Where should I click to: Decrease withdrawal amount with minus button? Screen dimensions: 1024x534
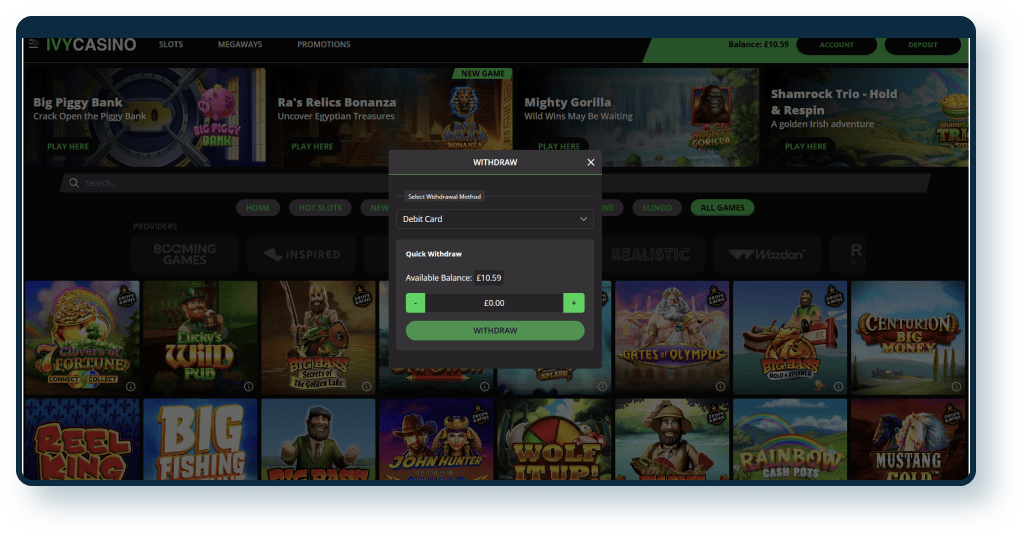[416, 303]
